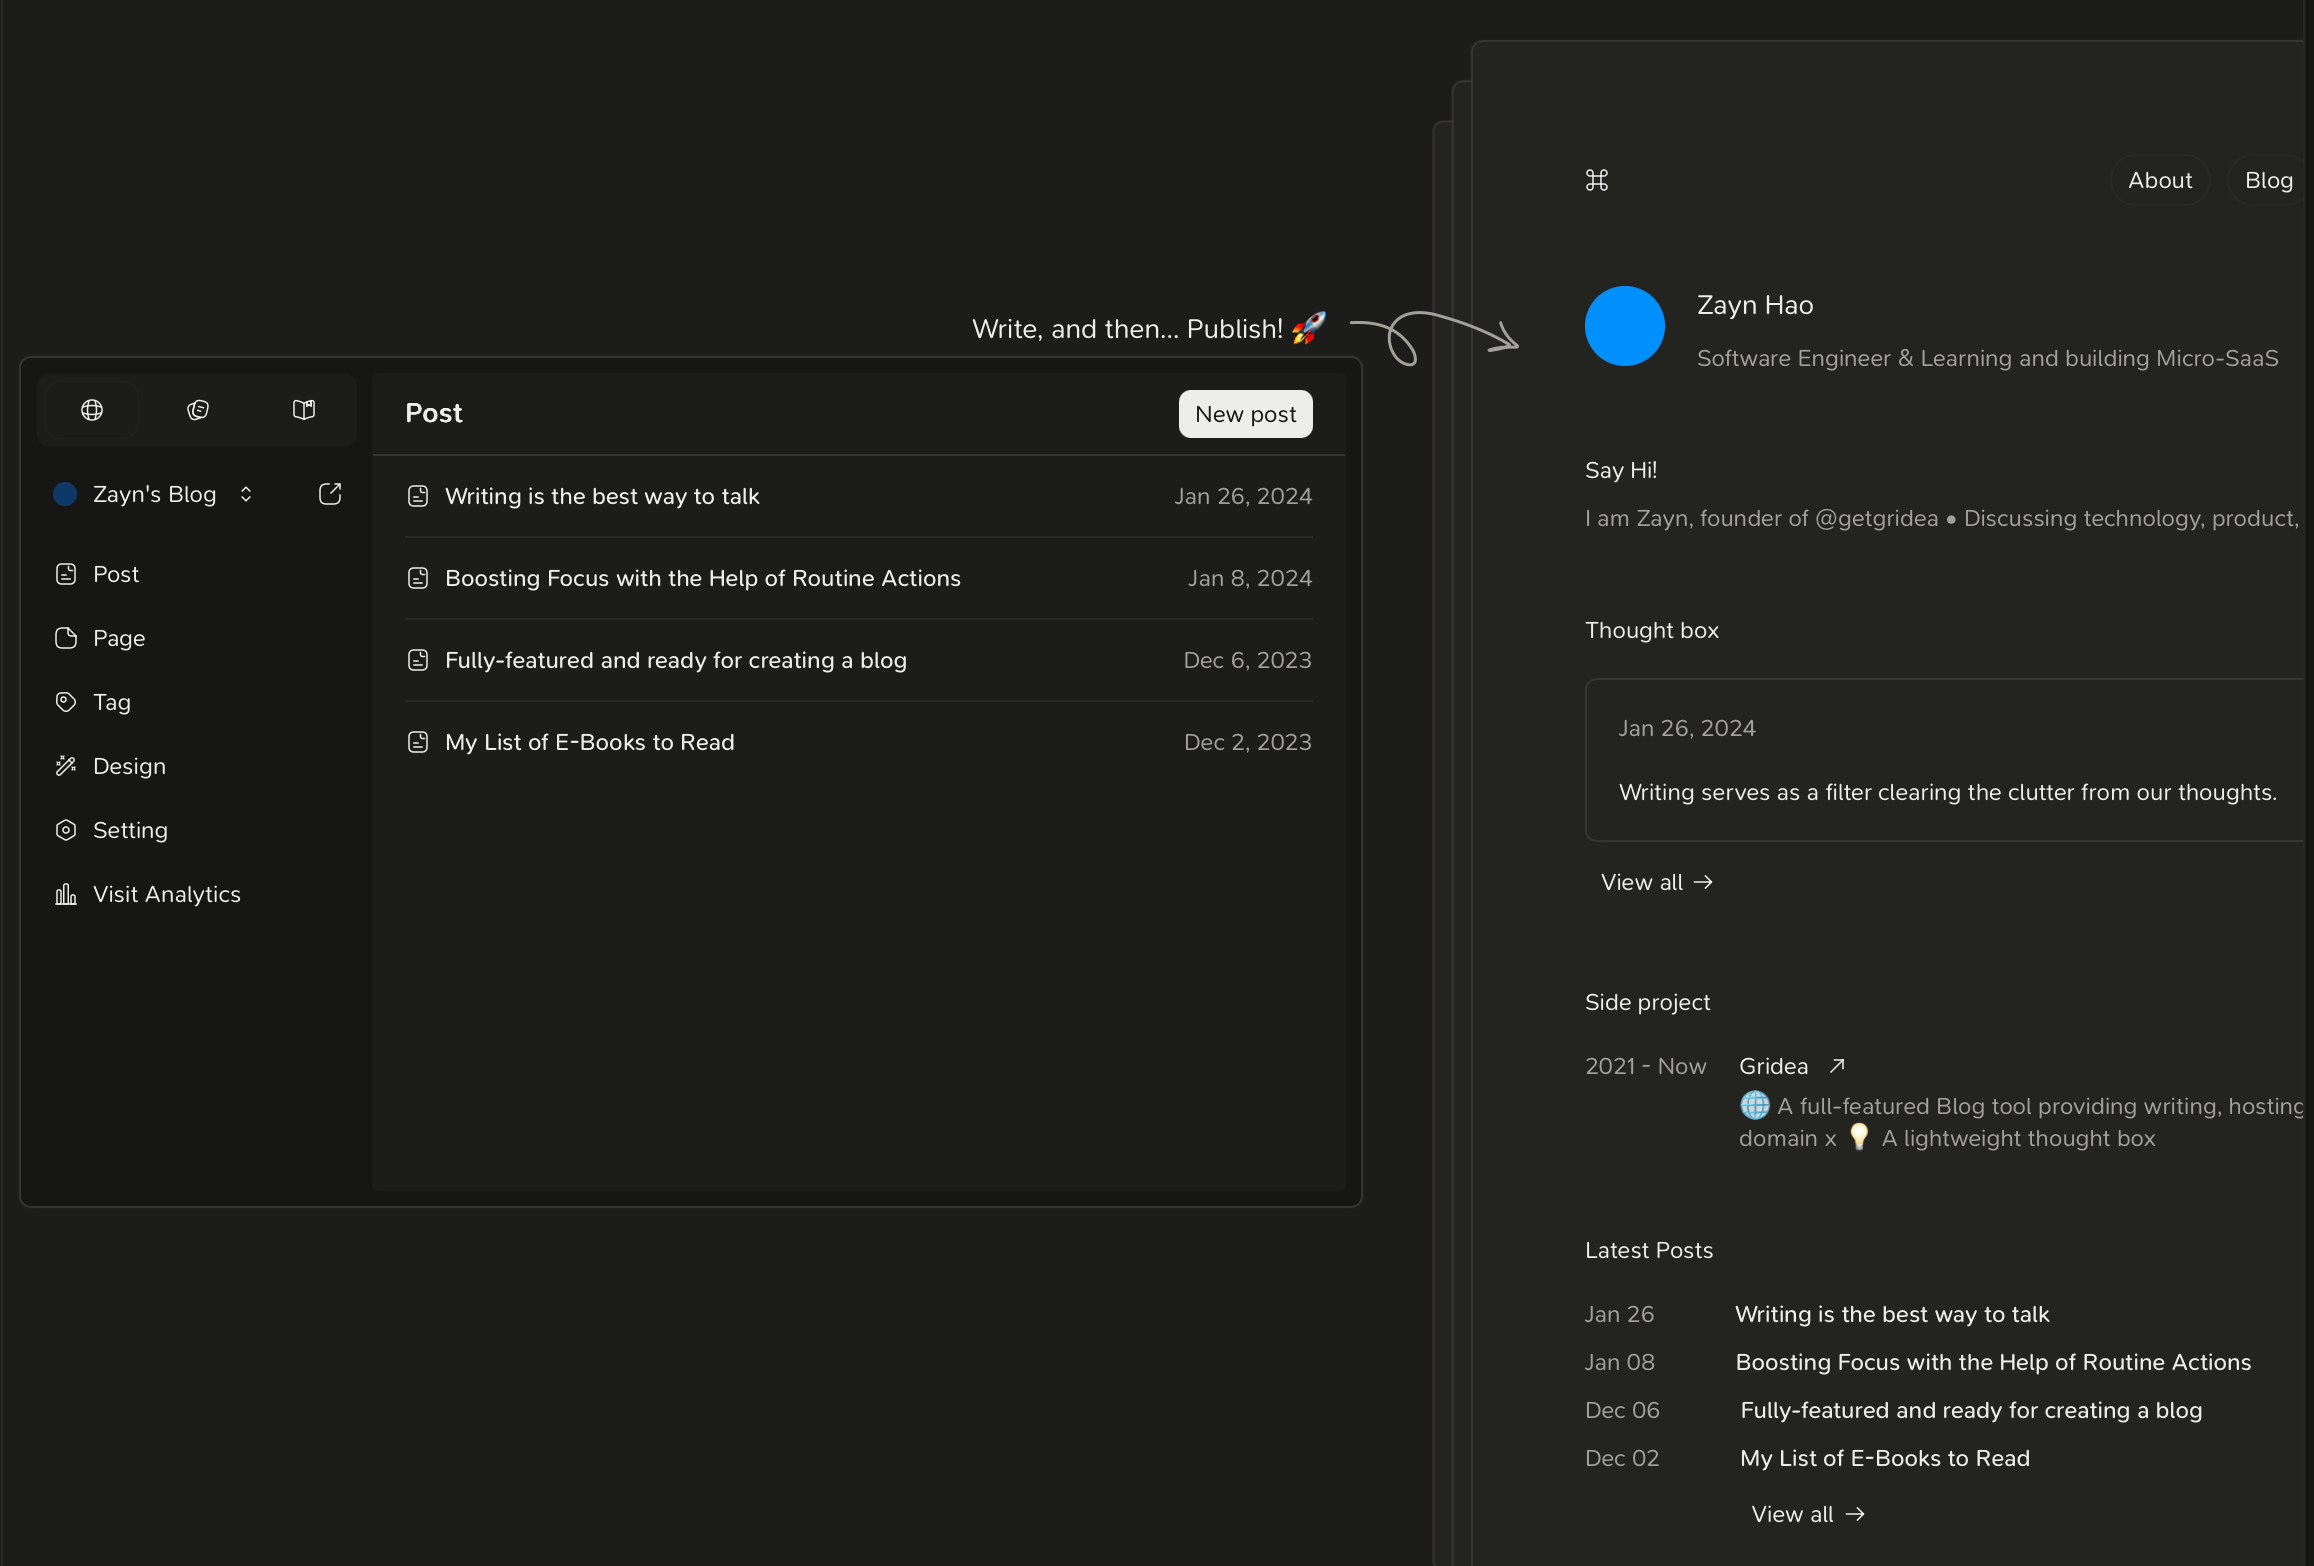The image size is (2314, 1566).
Task: Open the Tag section in sidebar
Action: tap(111, 702)
